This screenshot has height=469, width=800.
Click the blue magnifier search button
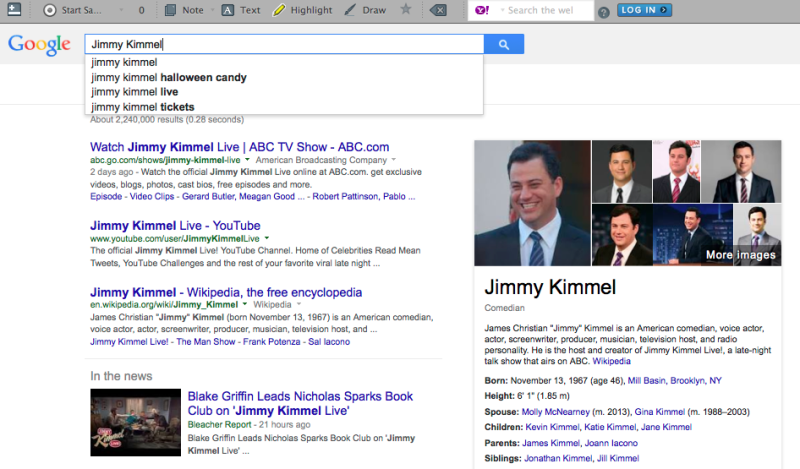click(x=504, y=44)
